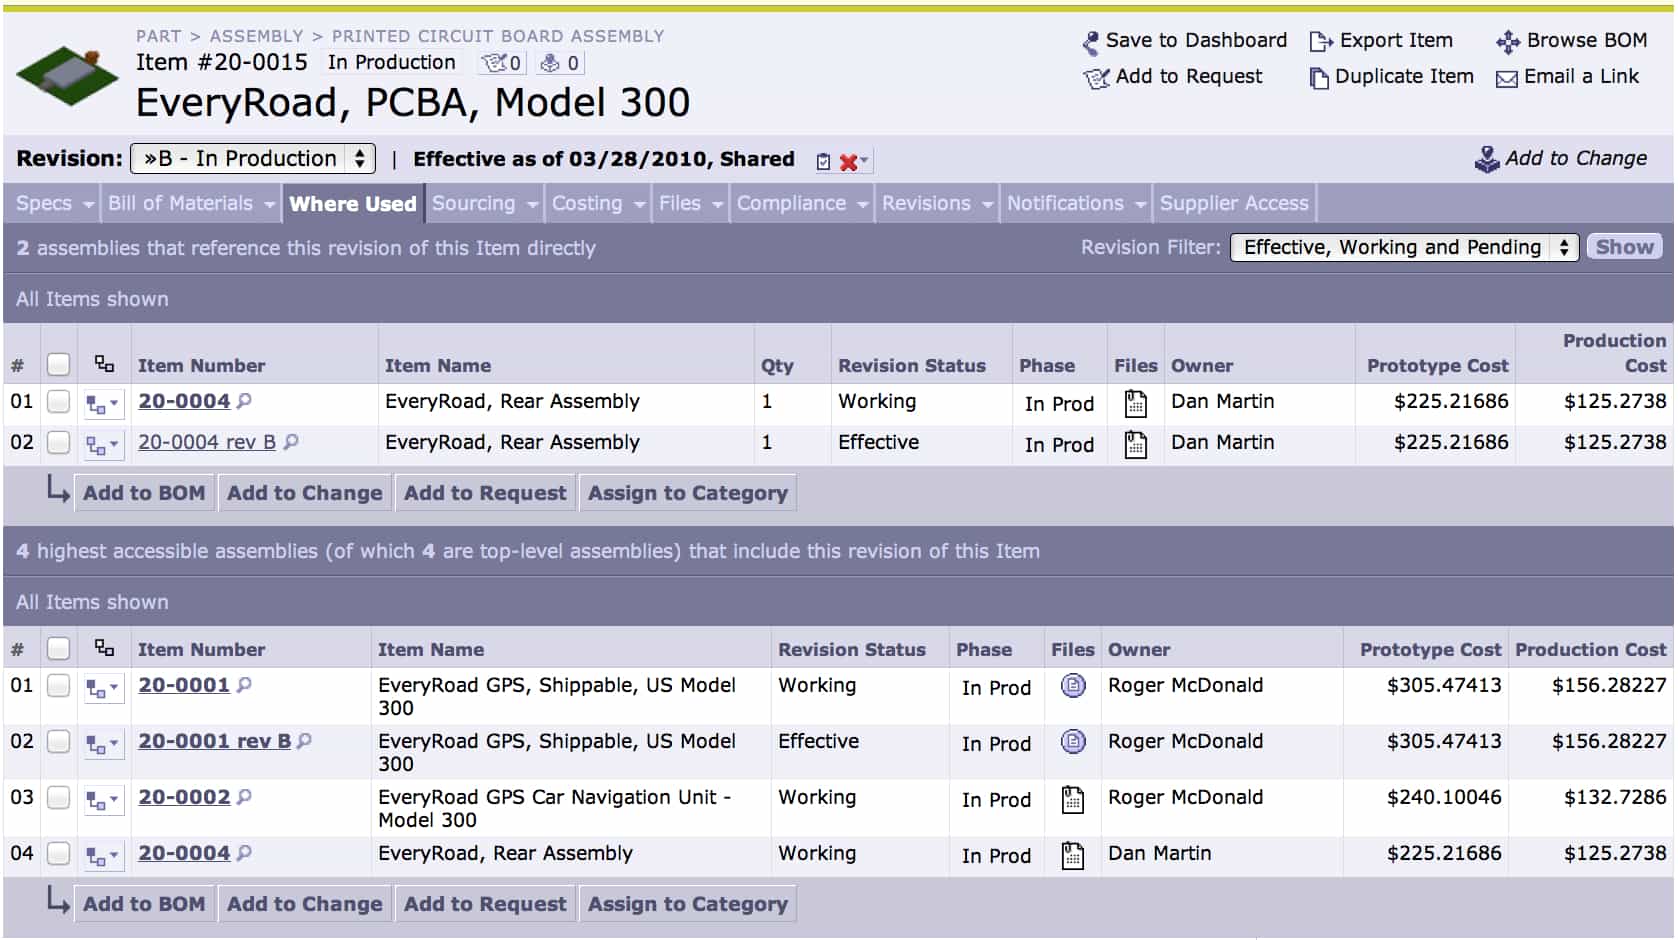Open the action dropdown for 20-0001 rev B
The width and height of the screenshot is (1678, 940).
[103, 744]
